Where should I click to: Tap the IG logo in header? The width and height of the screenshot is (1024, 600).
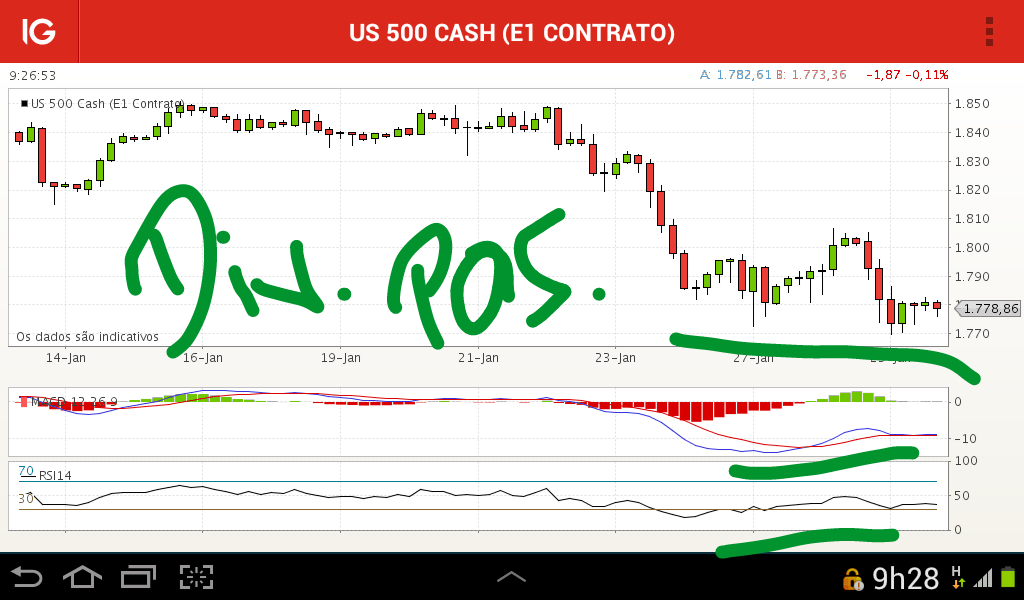[39, 31]
